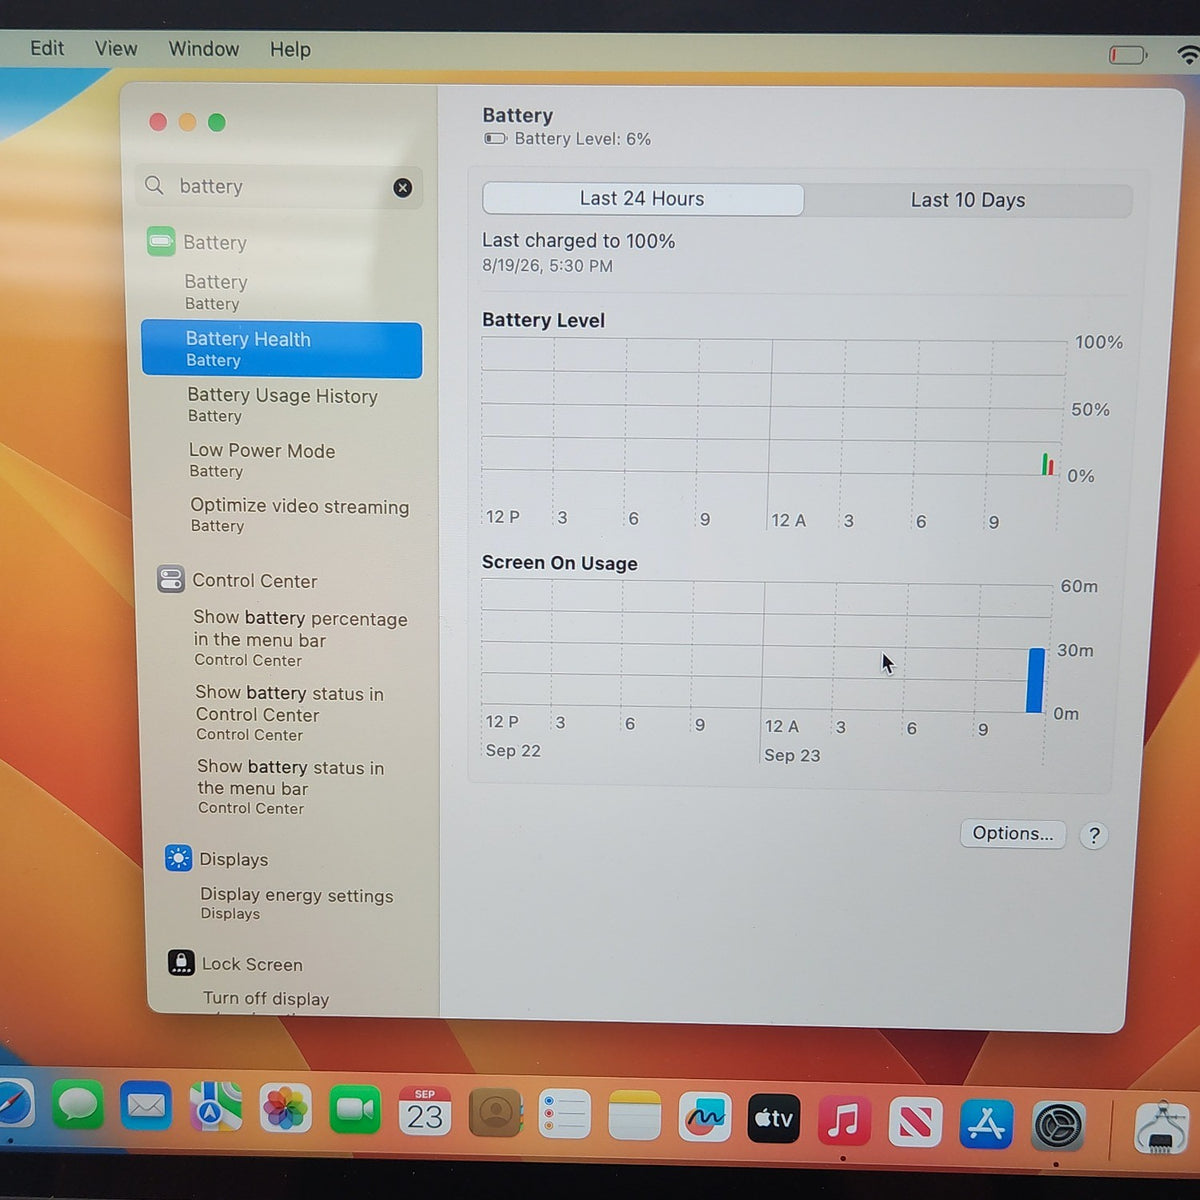Select Battery Usage History result
Viewport: 1200px width, 1200px height.
coord(282,405)
